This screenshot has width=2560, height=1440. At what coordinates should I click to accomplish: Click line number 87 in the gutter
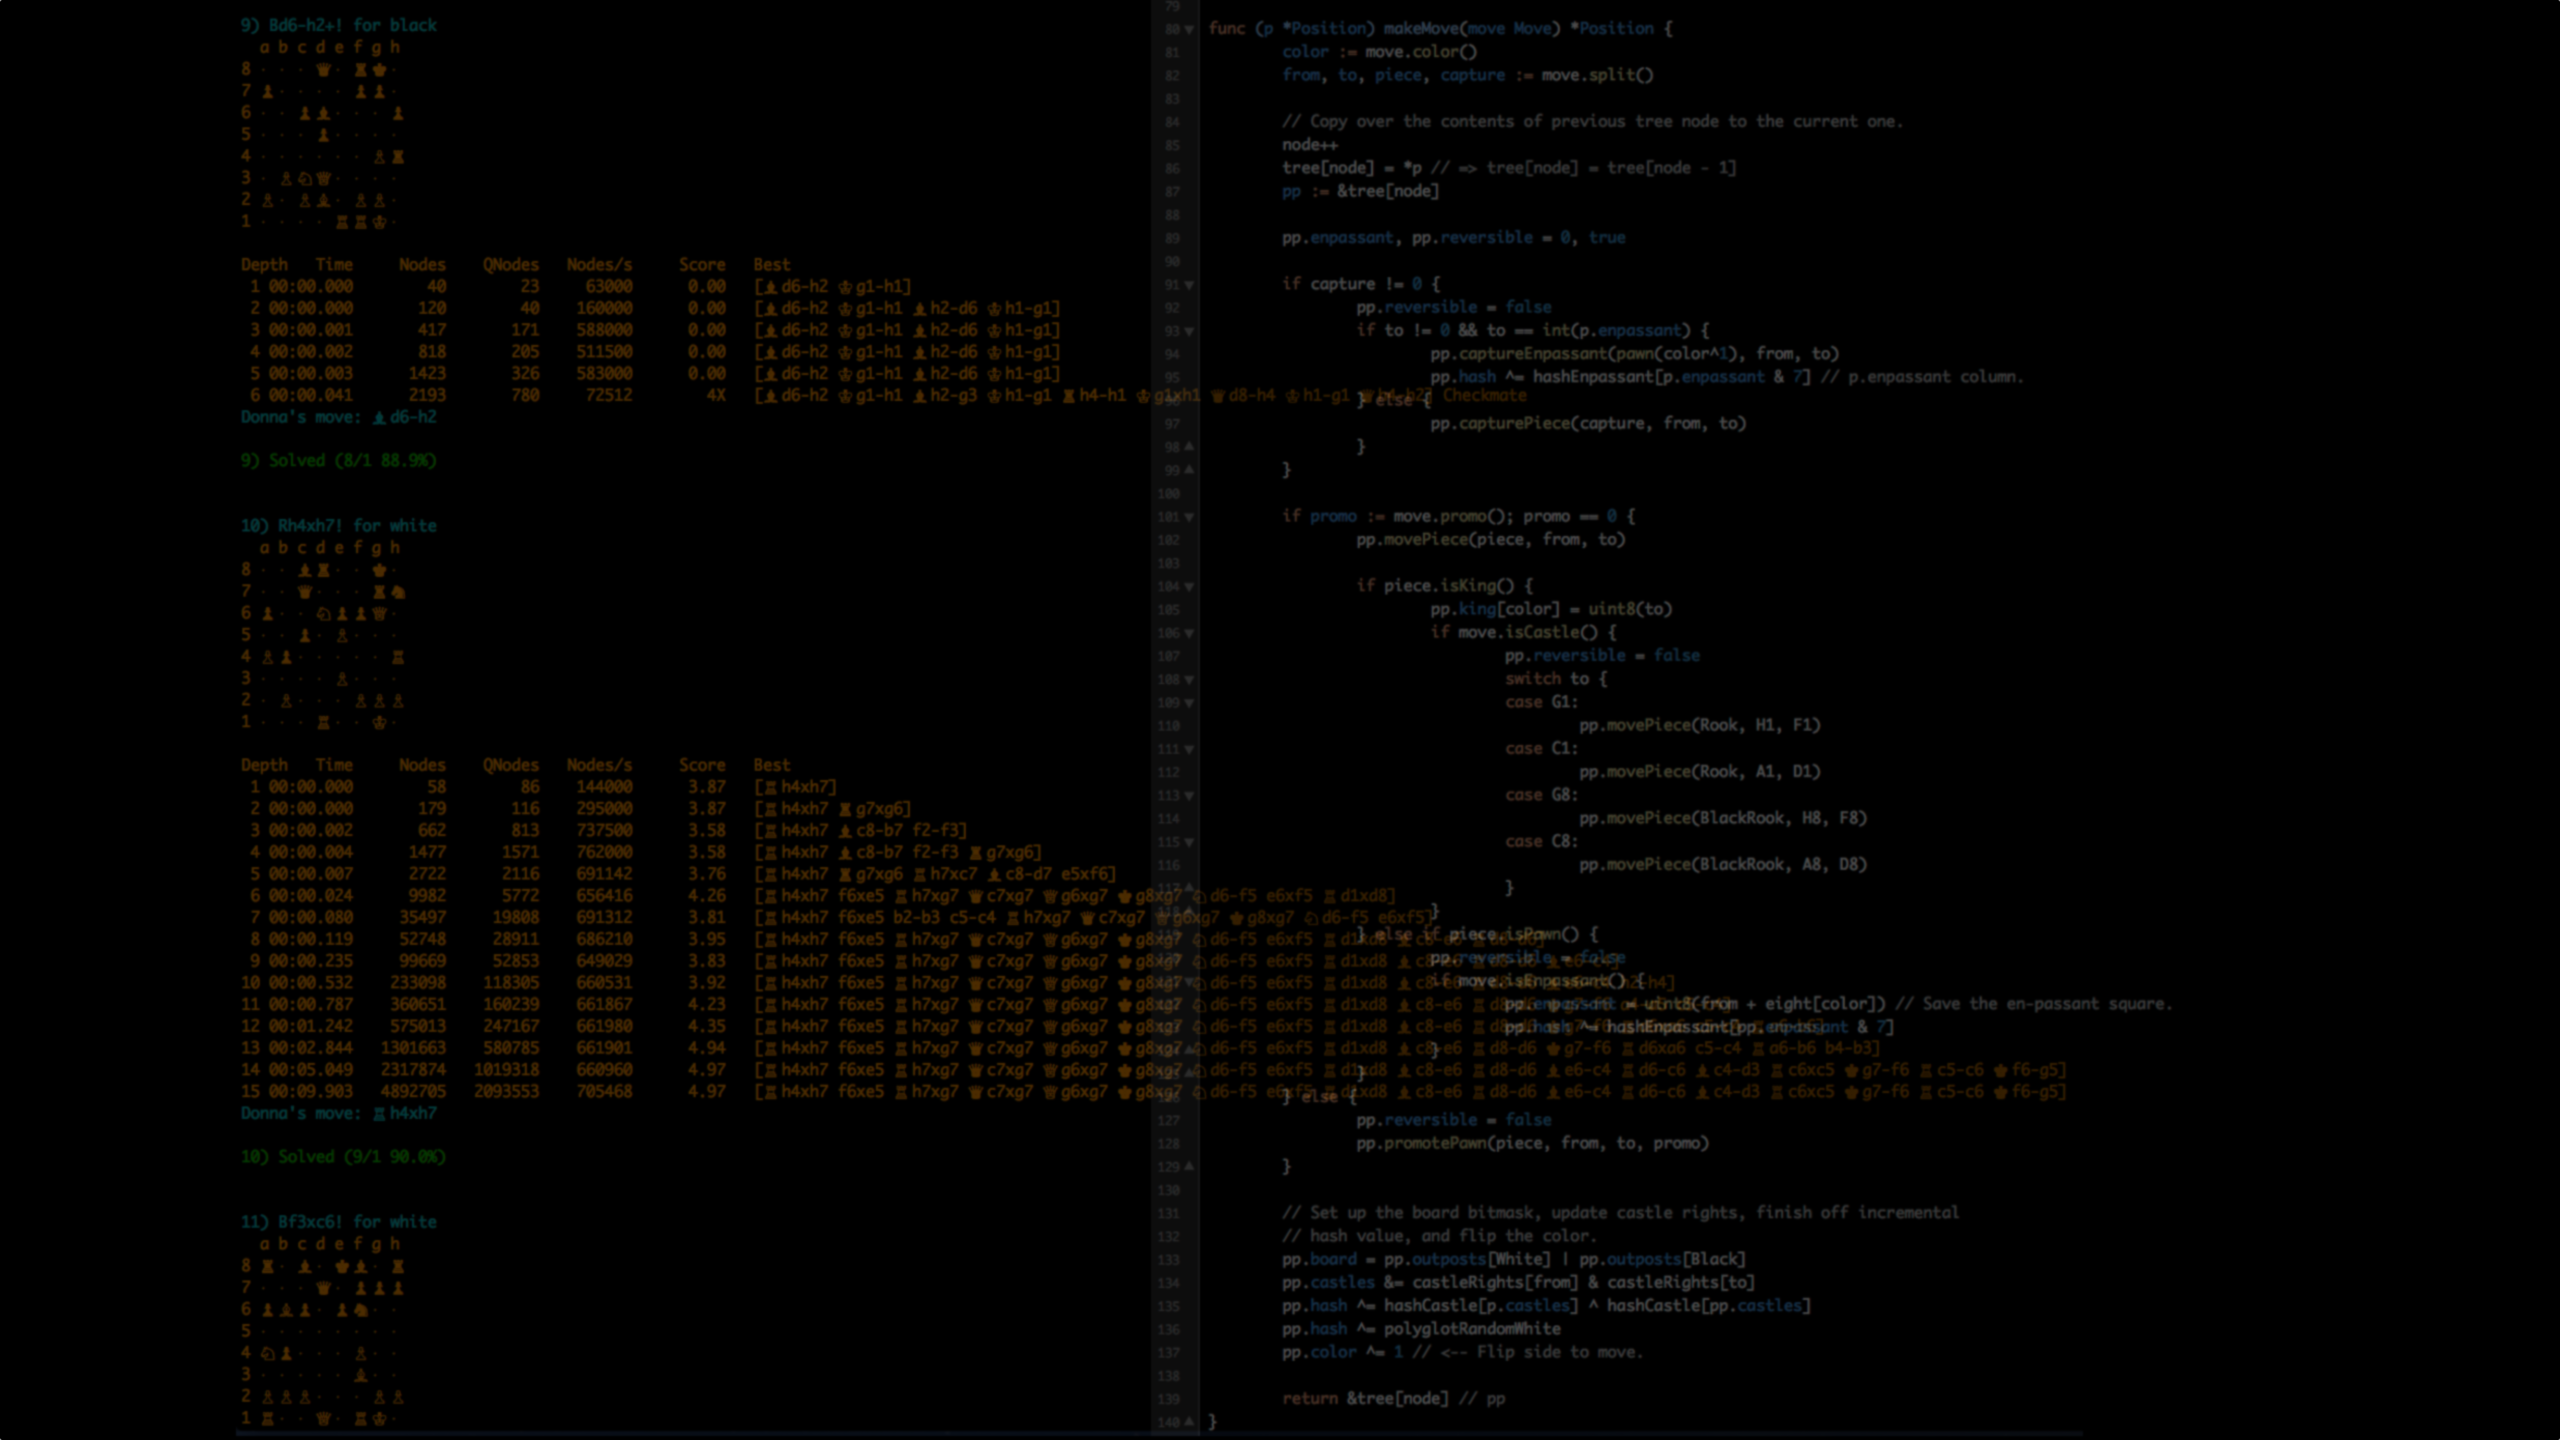[x=1172, y=192]
